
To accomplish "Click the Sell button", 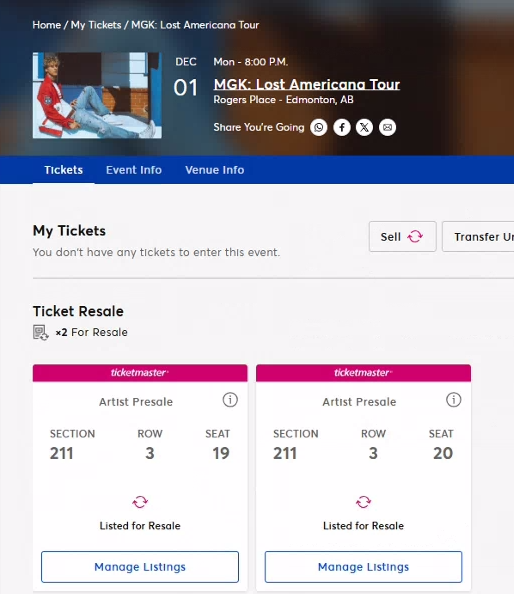I will [x=403, y=237].
